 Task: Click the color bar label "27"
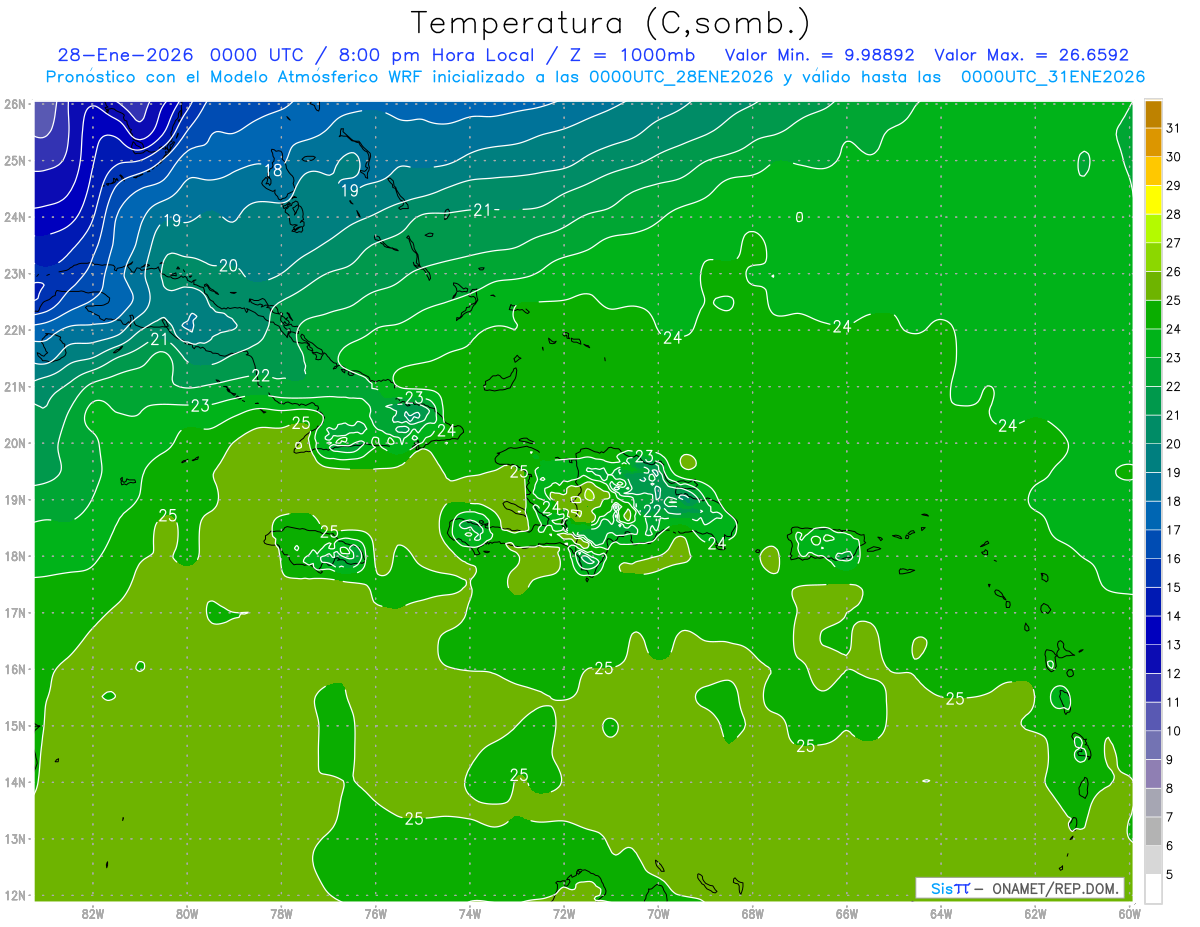[1173, 243]
